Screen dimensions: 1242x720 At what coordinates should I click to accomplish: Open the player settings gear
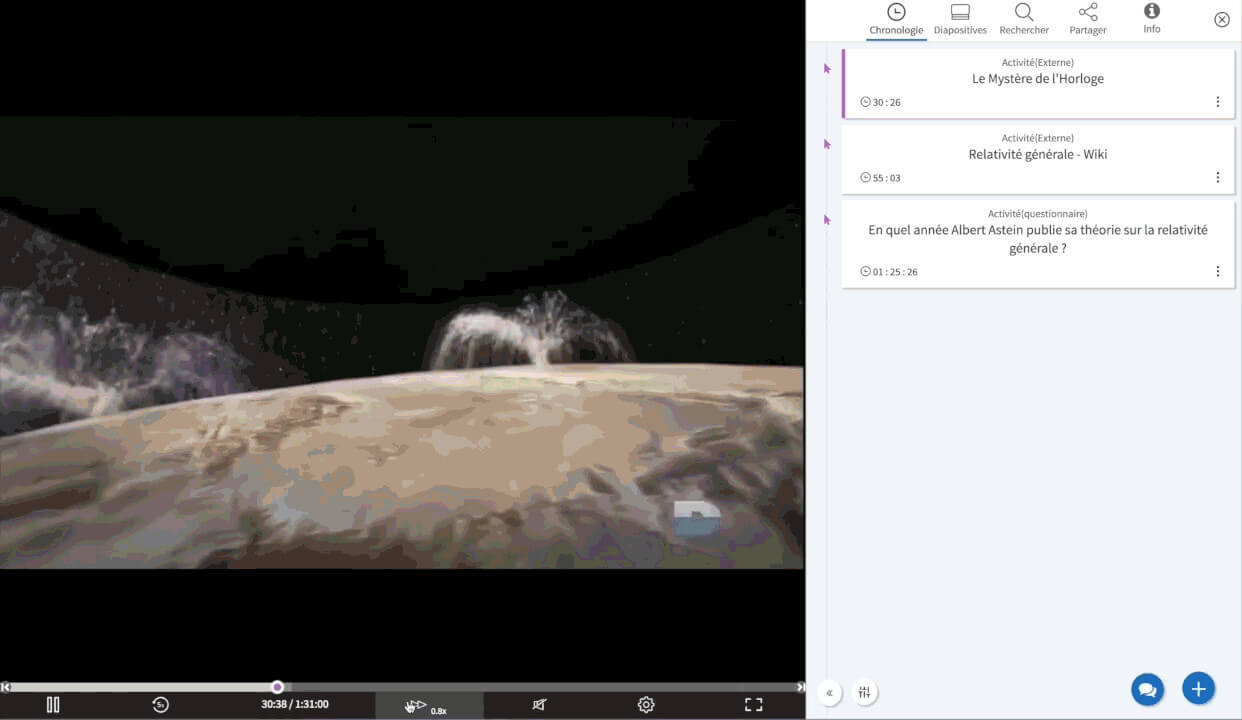[646, 704]
